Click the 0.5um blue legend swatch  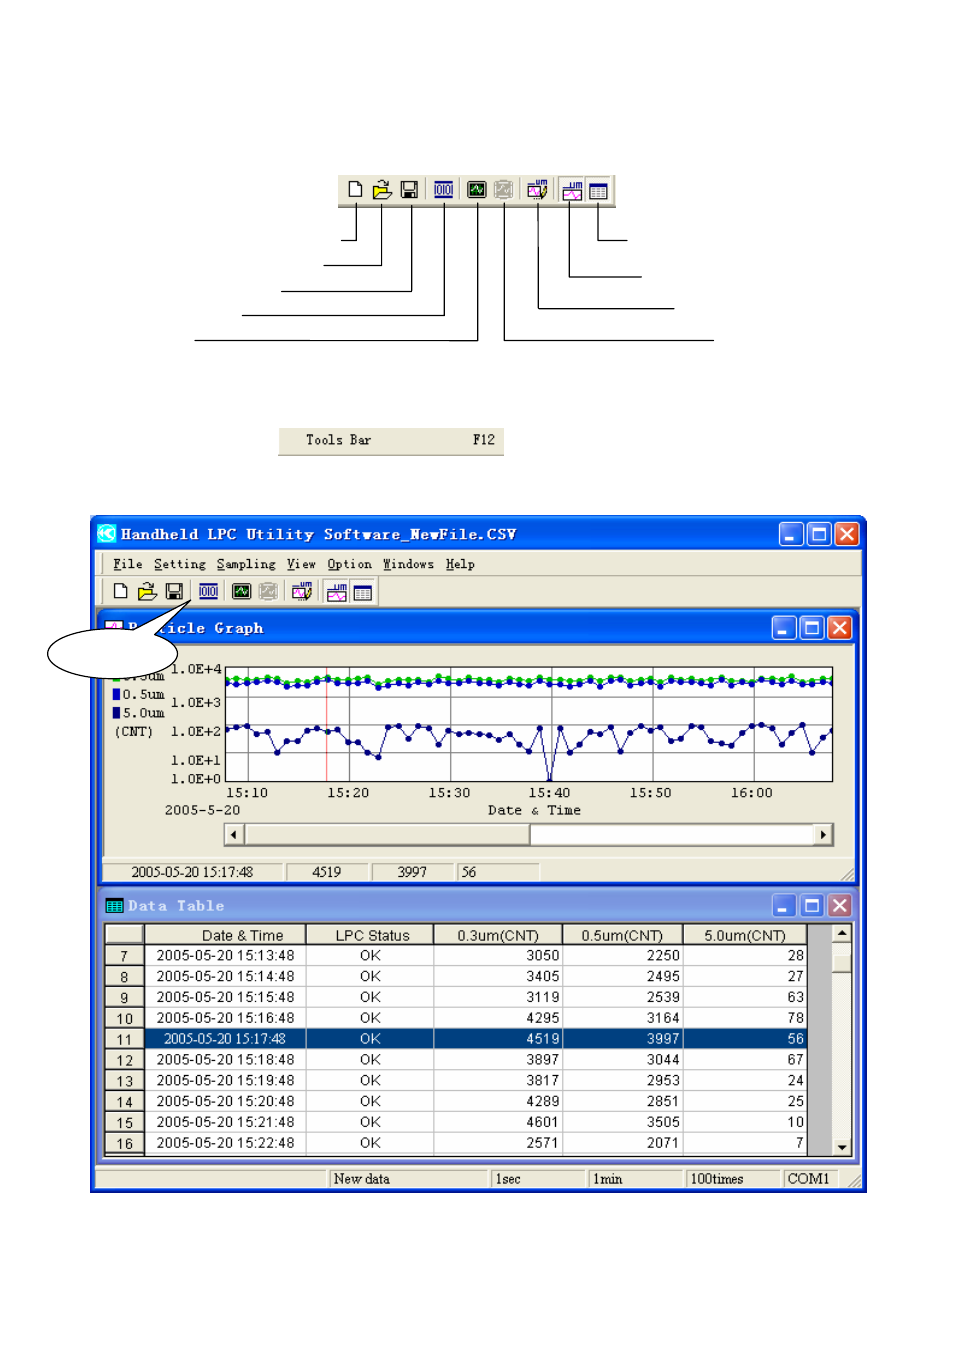pyautogui.click(x=116, y=694)
